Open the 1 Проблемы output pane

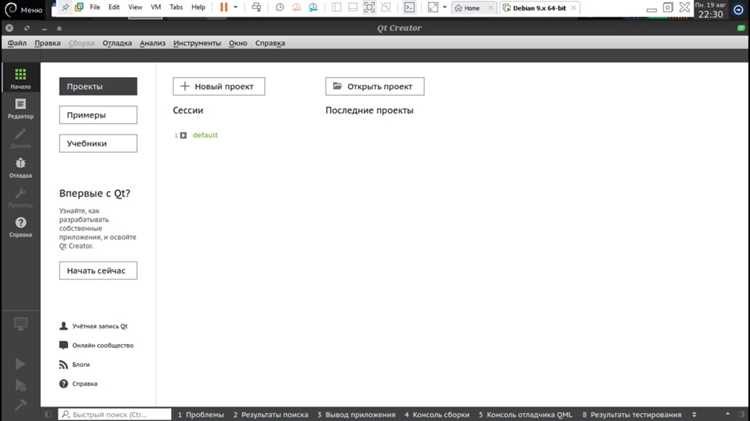(x=200, y=415)
